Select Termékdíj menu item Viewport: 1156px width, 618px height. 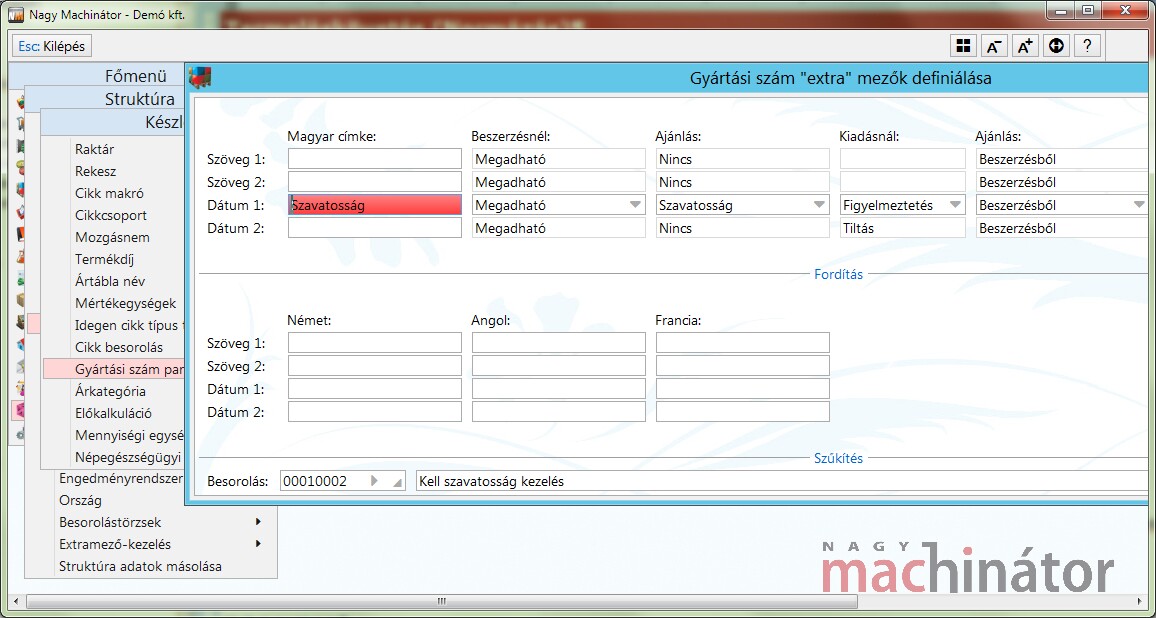pos(104,259)
